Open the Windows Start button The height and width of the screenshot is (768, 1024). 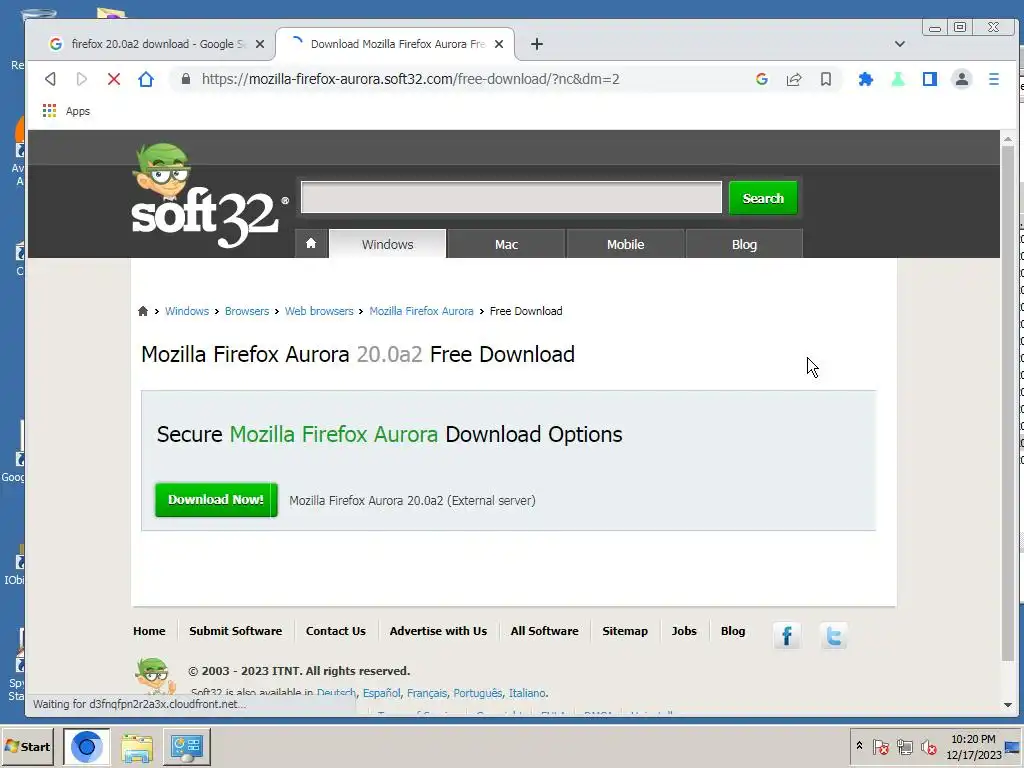(27, 746)
